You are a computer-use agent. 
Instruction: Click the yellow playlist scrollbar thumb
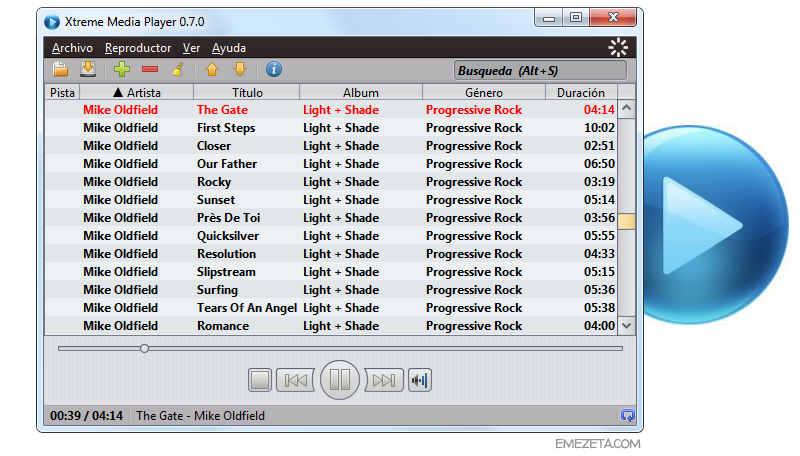627,221
